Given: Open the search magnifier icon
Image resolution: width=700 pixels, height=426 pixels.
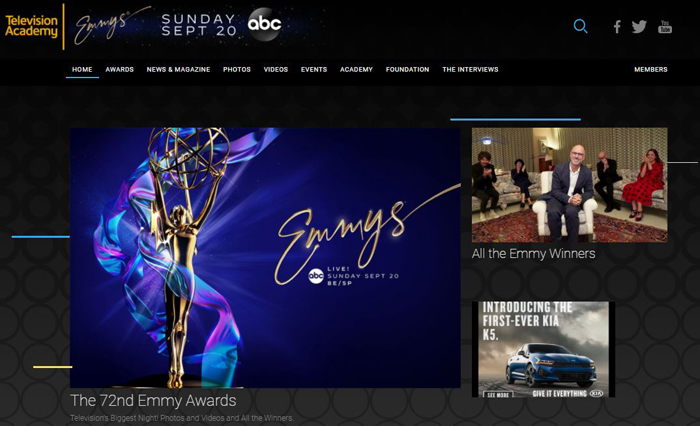Looking at the screenshot, I should (x=580, y=26).
